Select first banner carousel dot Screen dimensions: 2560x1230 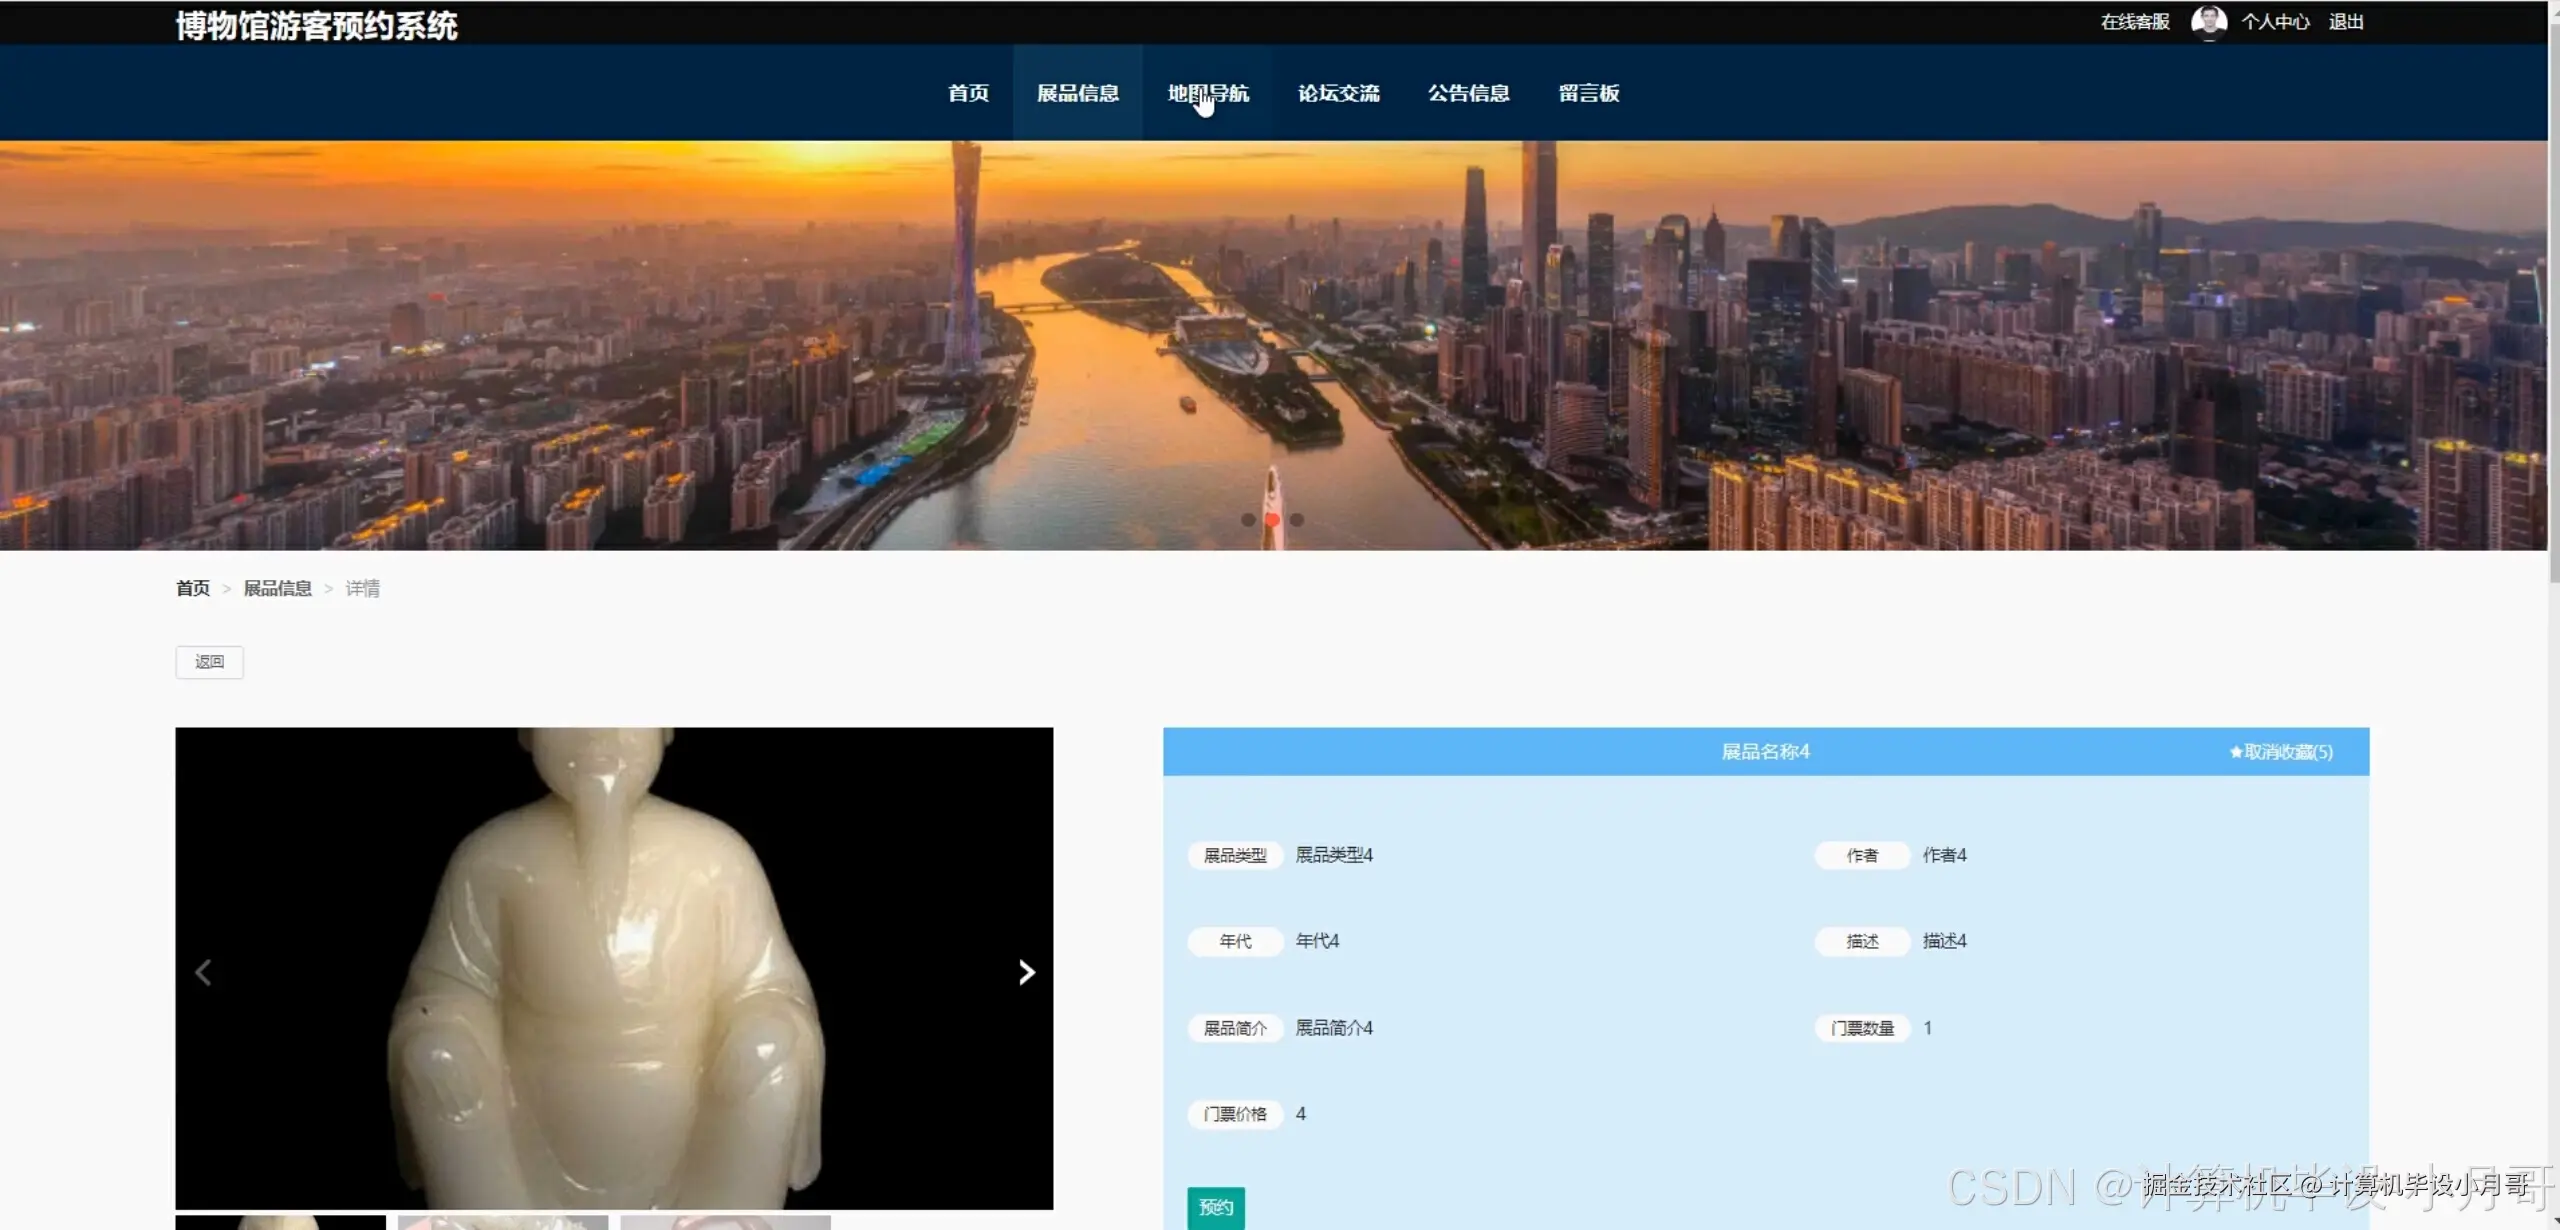coord(1248,520)
